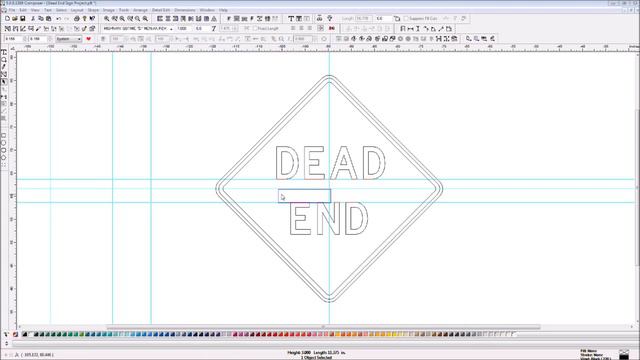Select the text tool in left toolbox
This screenshot has width=640, height=360.
[4, 52]
